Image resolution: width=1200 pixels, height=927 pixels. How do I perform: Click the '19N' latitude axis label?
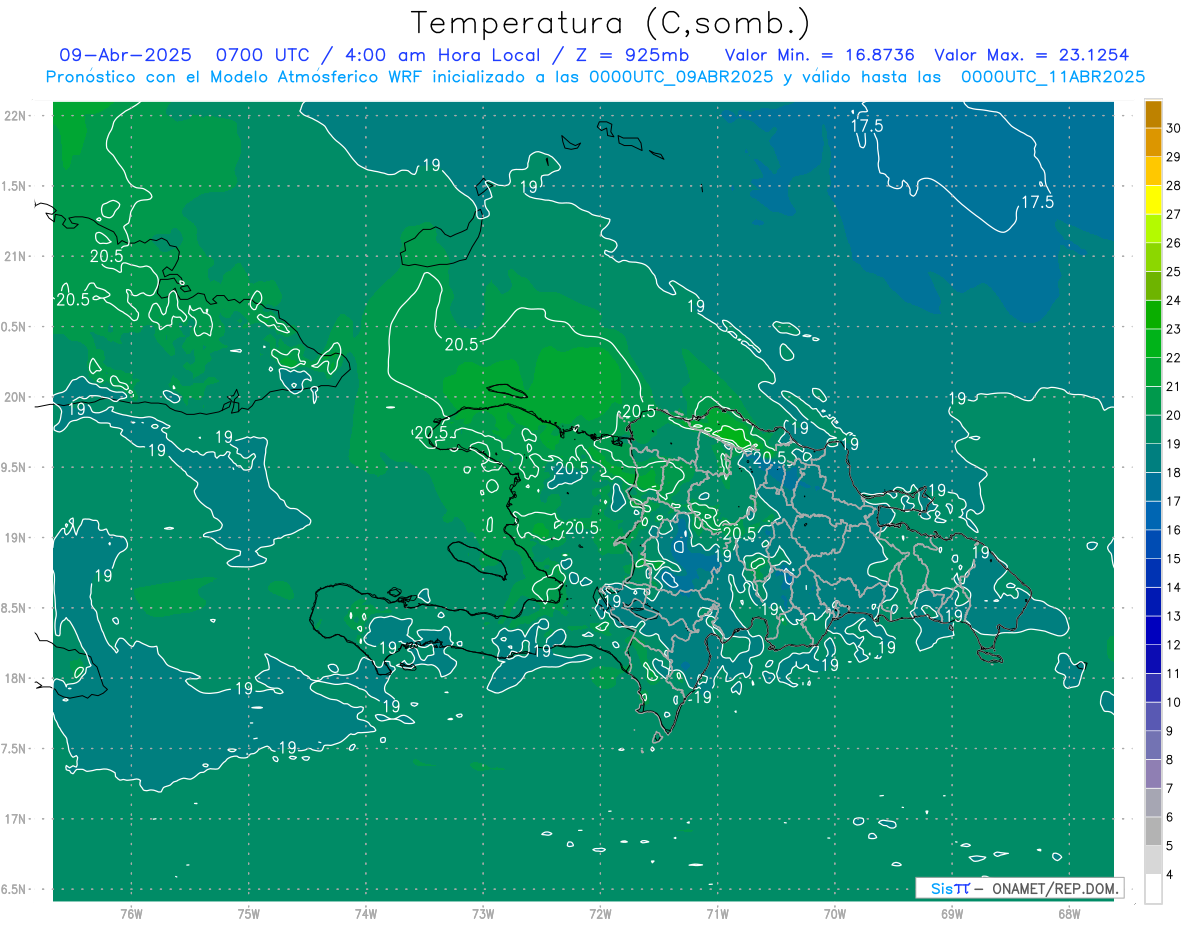(x=15, y=538)
